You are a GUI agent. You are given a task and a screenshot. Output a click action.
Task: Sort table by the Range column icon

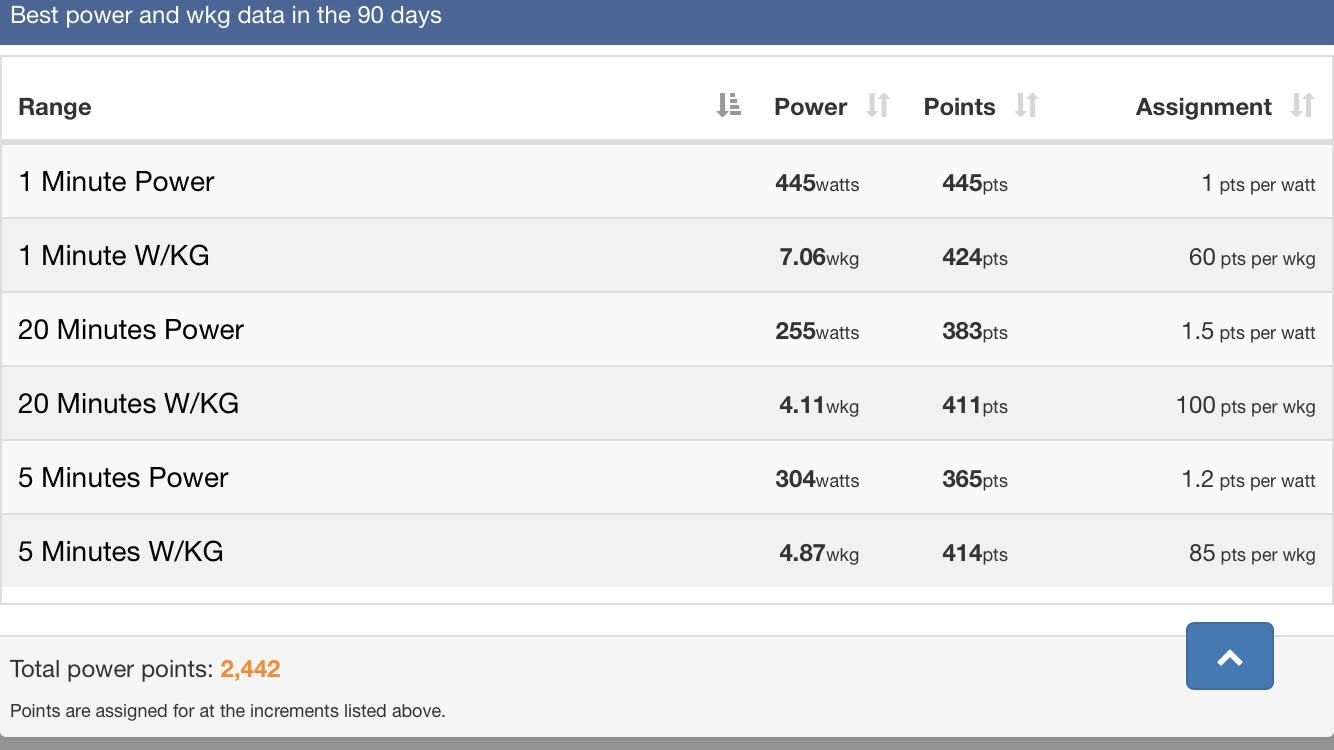[729, 105]
